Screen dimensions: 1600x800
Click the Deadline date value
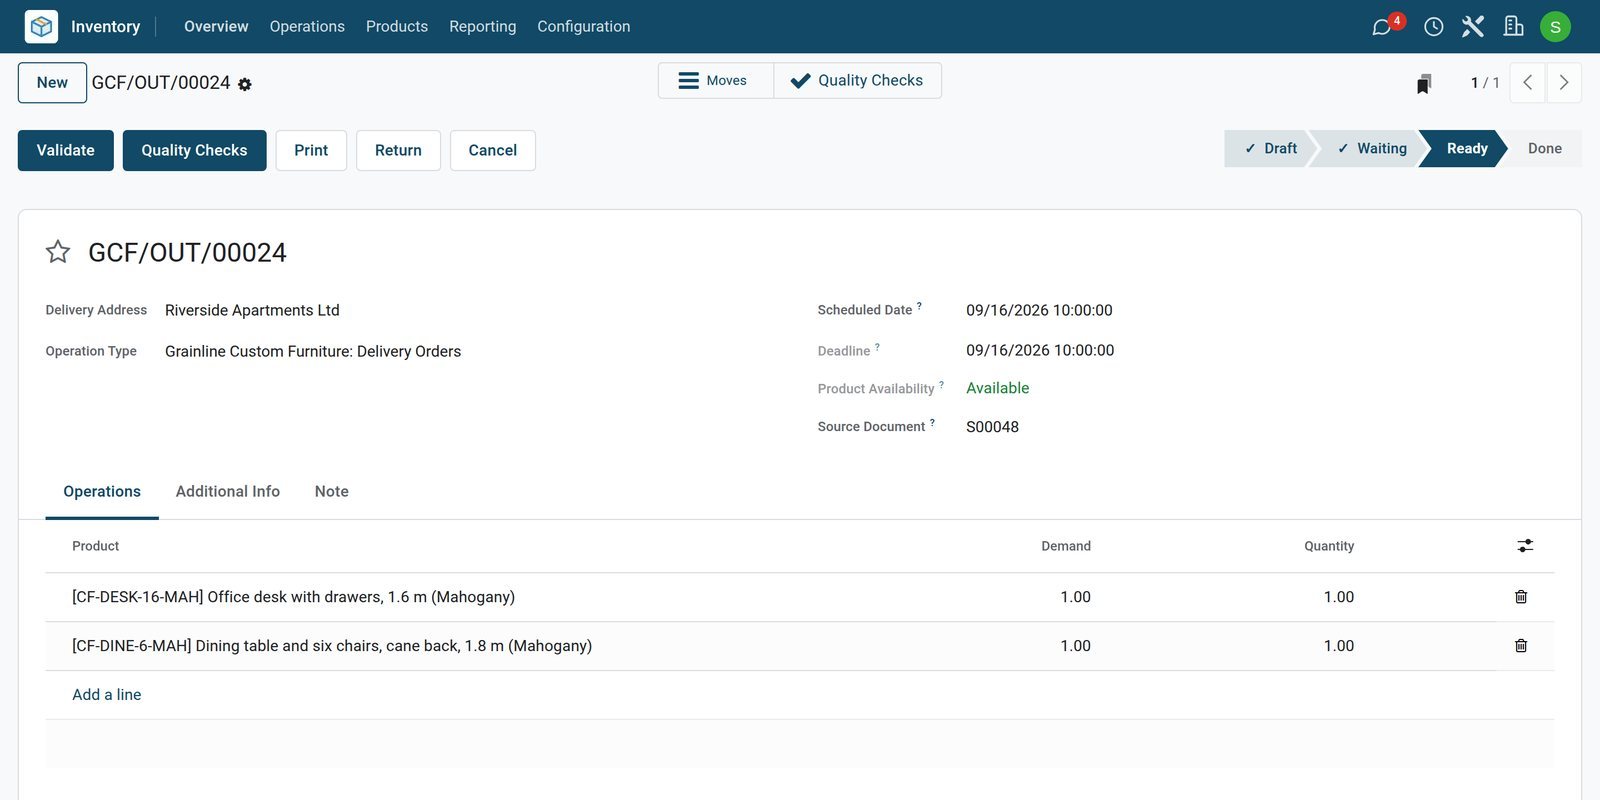coord(1040,351)
